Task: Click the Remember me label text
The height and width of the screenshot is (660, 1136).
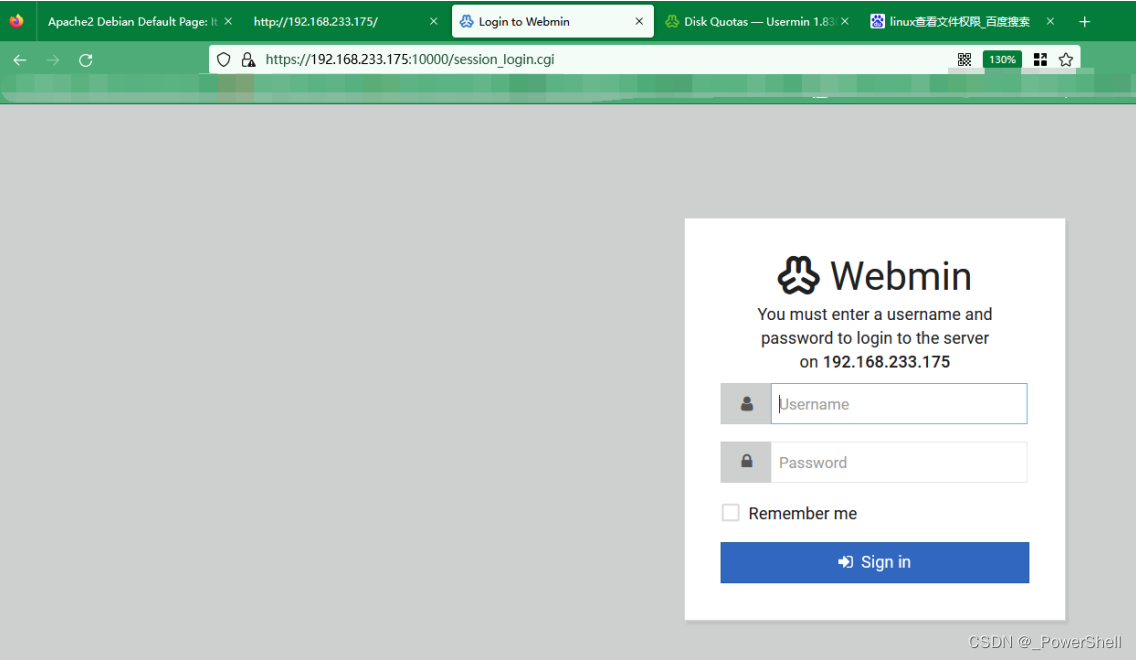Action: [x=803, y=513]
